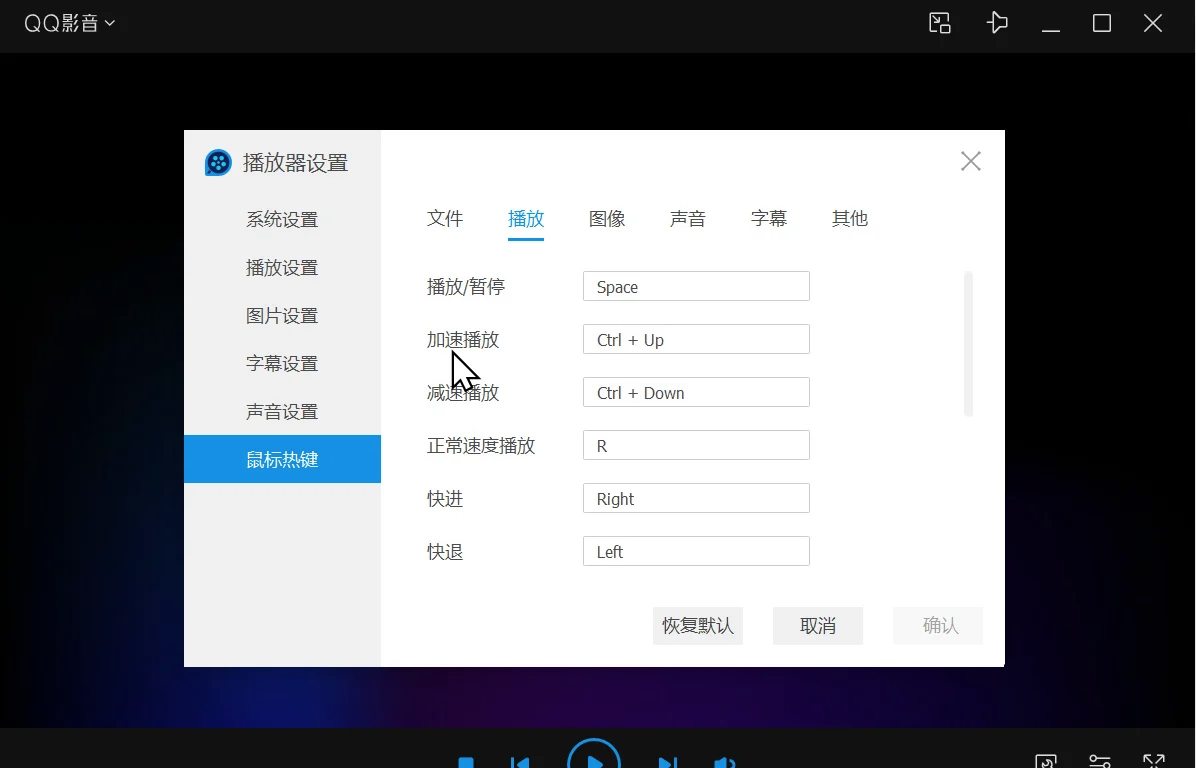Select 鼠标热键 in the sidebar
This screenshot has height=768, width=1196.
coord(282,459)
